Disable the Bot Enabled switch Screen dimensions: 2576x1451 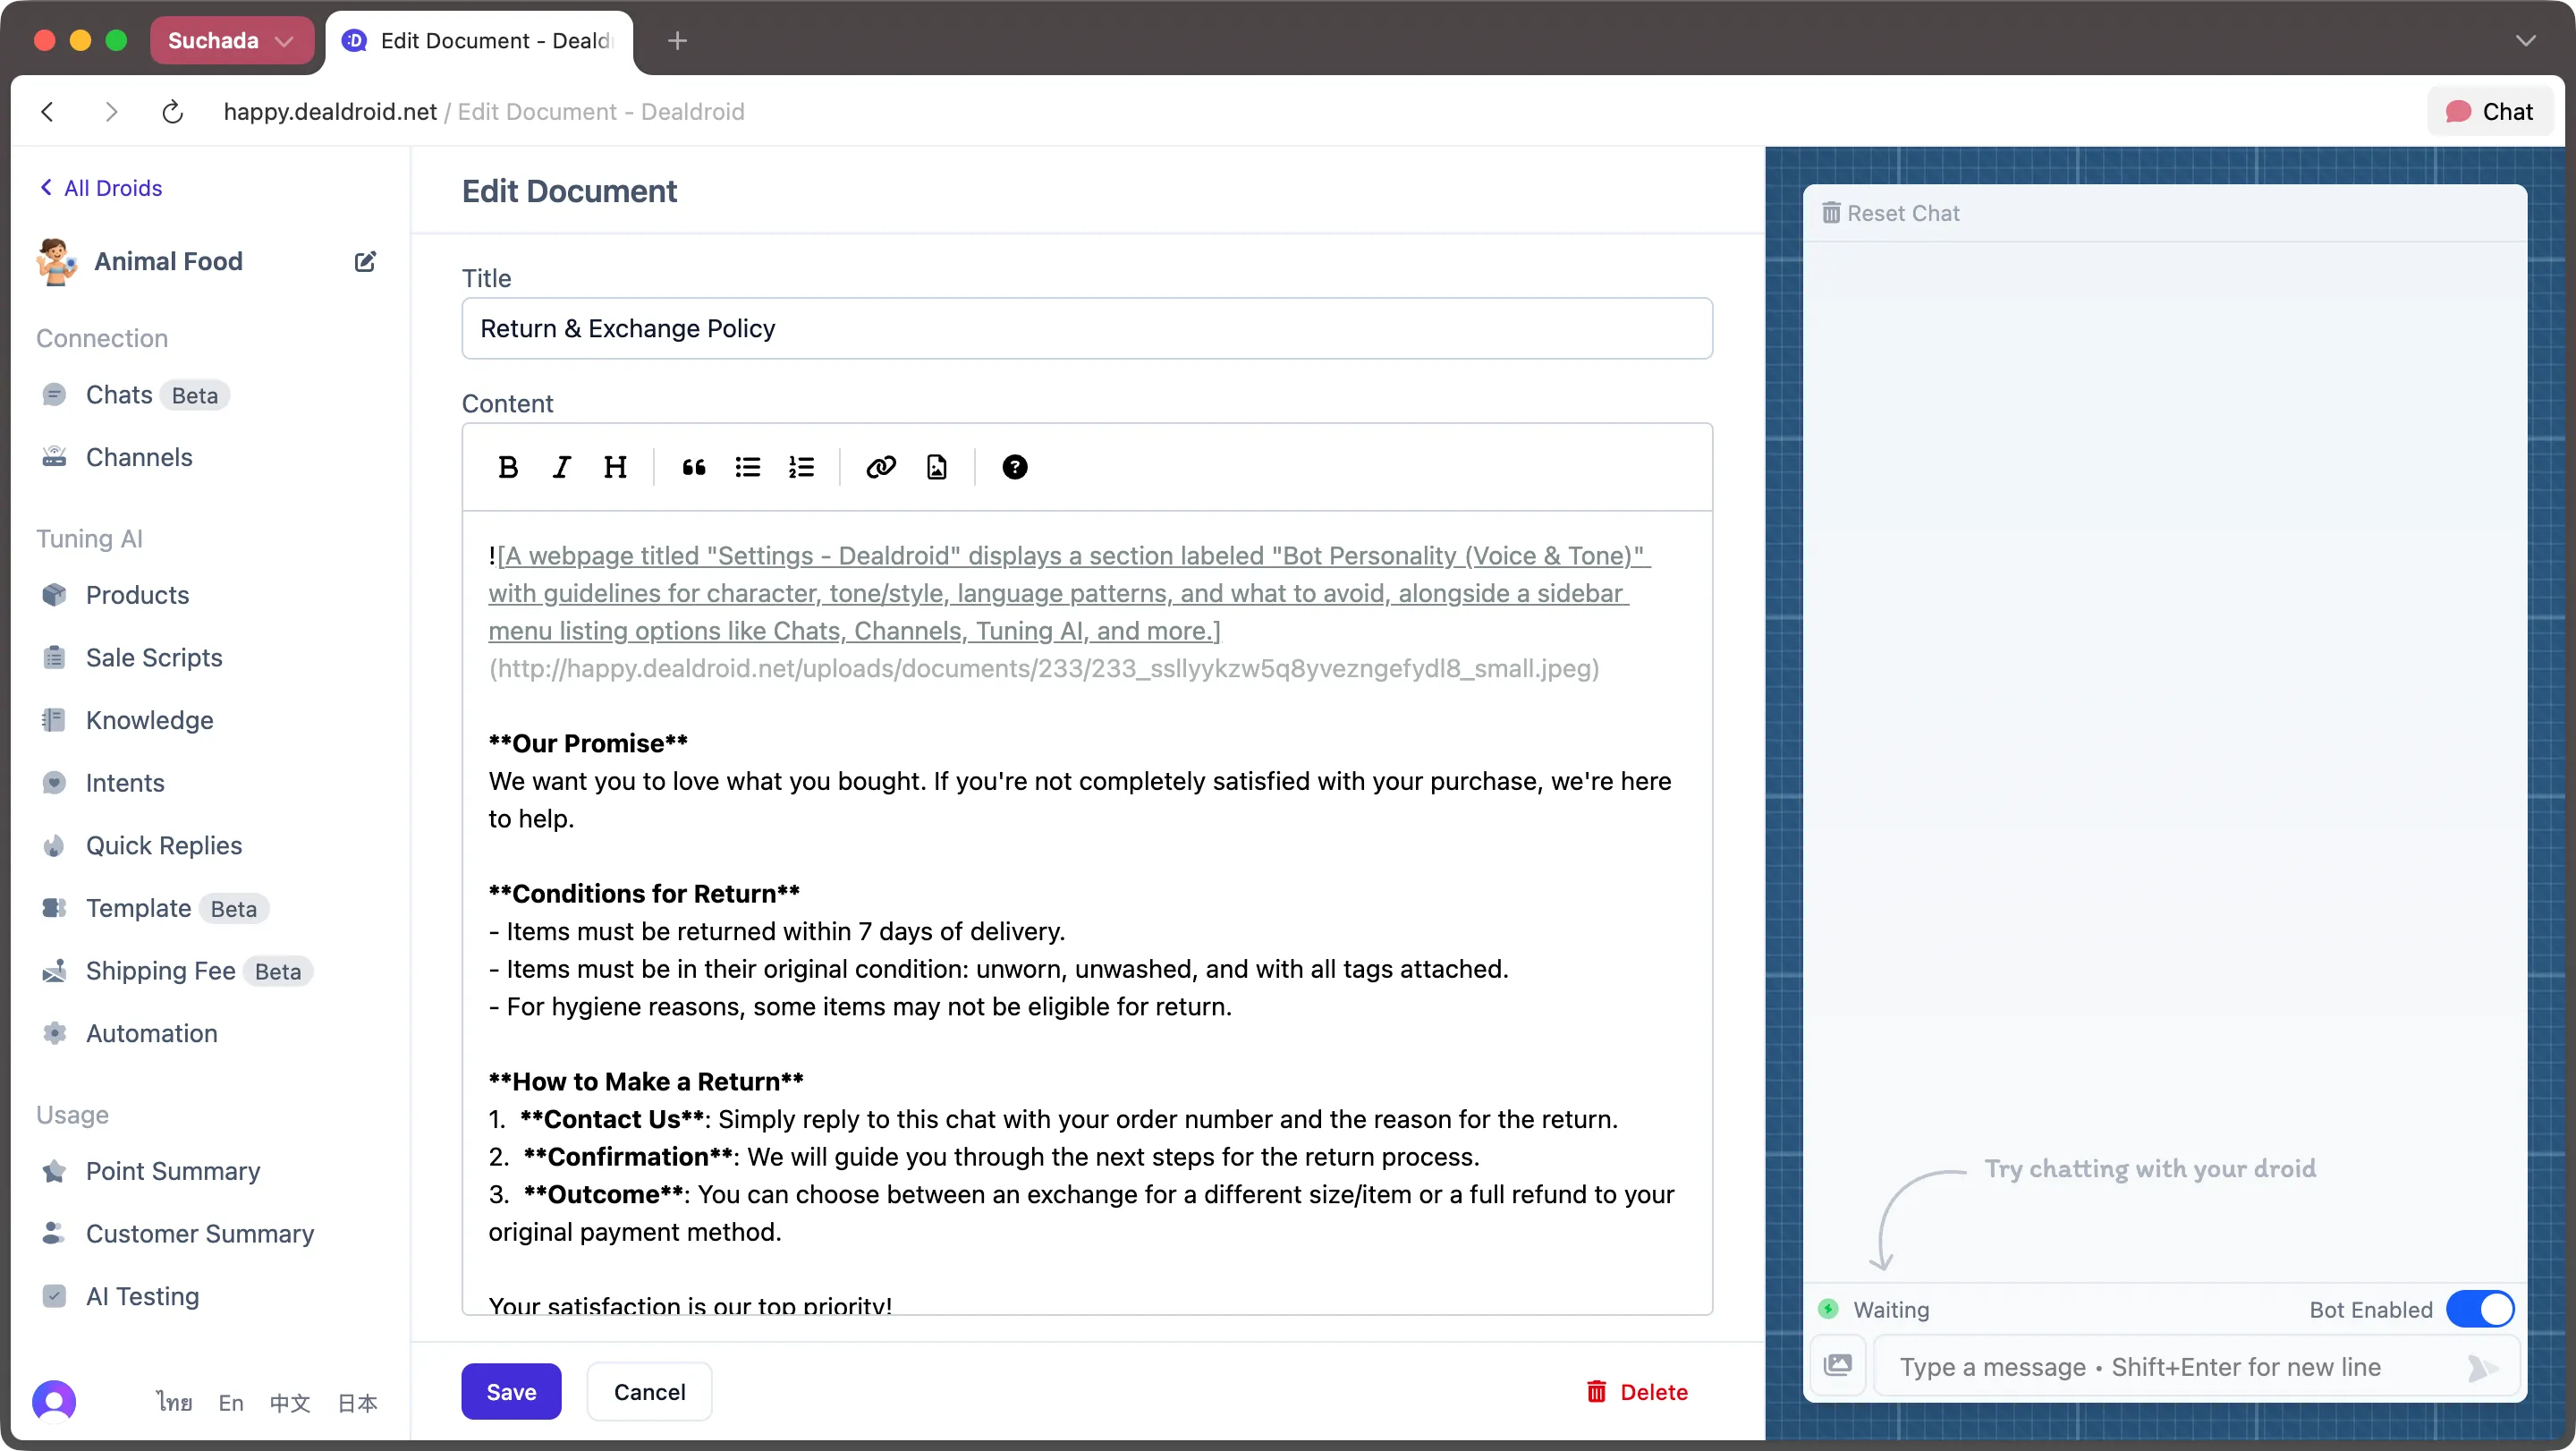[2479, 1308]
